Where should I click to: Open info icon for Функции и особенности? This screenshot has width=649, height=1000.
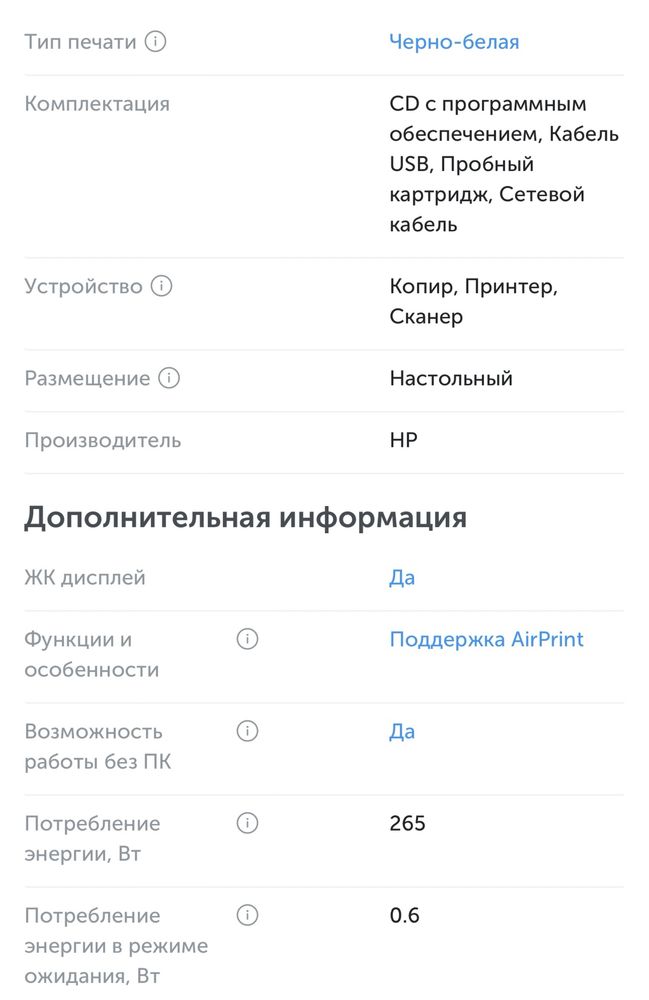point(247,638)
